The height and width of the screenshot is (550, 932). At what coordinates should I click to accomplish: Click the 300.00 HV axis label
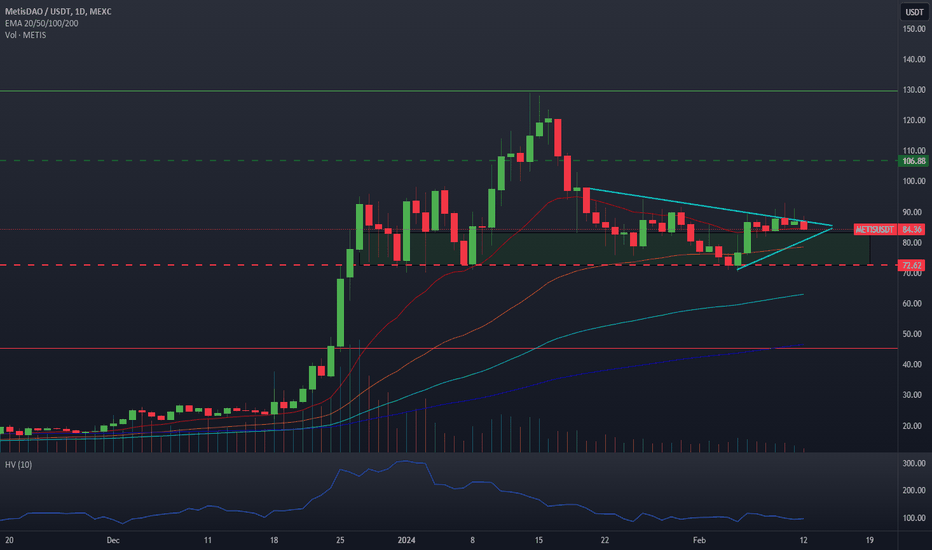tap(914, 463)
